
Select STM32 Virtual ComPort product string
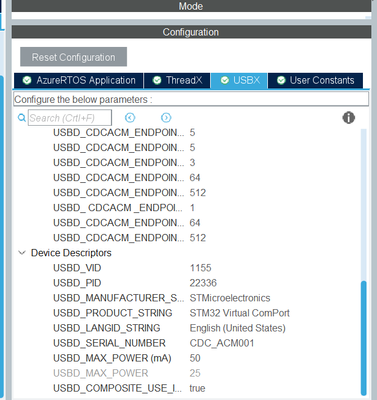239,313
